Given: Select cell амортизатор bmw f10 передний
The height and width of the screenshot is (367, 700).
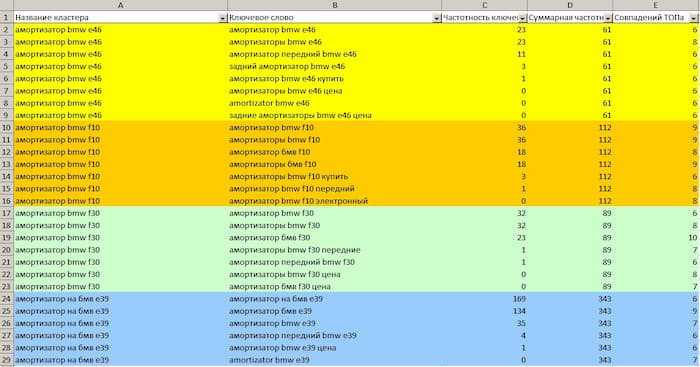Looking at the screenshot, I should pos(334,189).
